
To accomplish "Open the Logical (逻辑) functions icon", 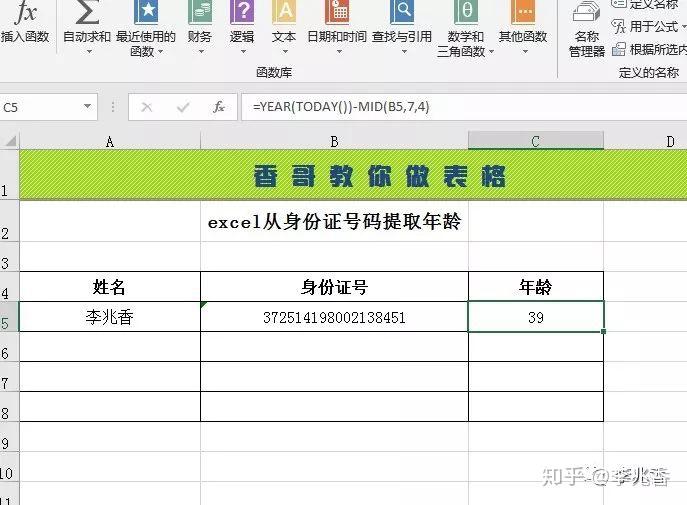I will (242, 12).
